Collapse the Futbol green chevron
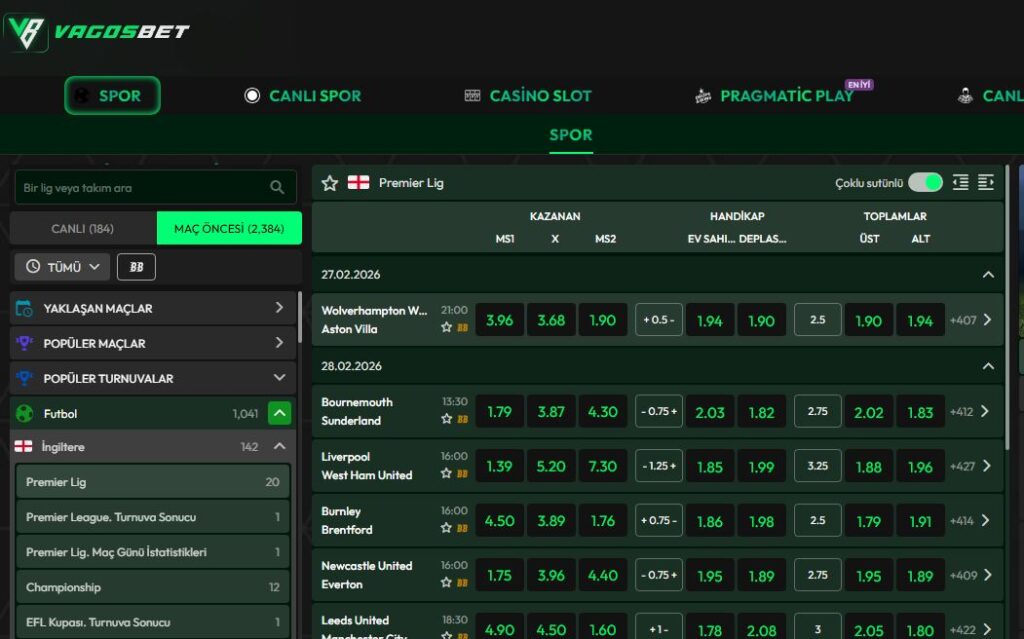Image resolution: width=1024 pixels, height=639 pixels. pos(280,413)
